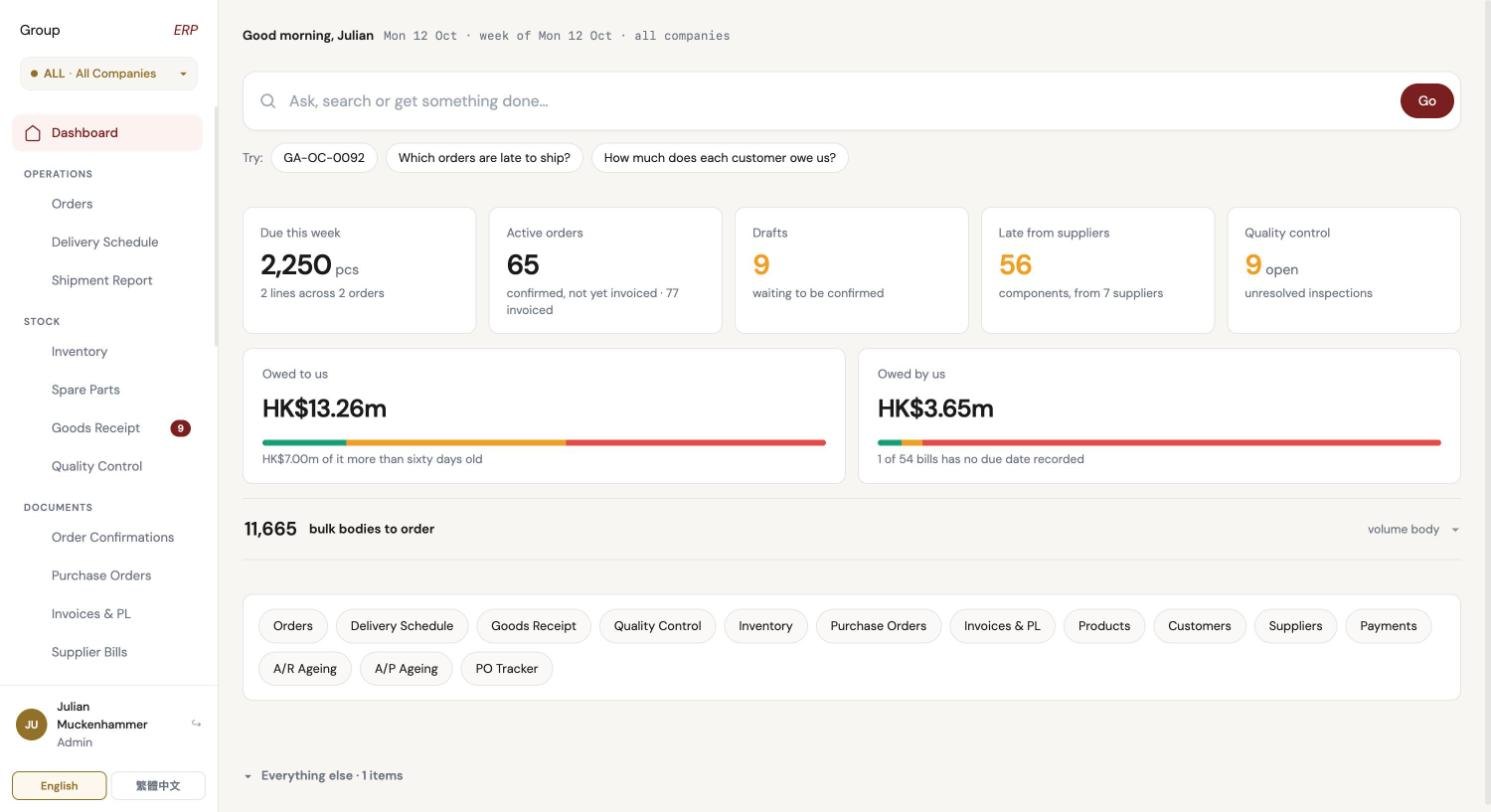Try the GA-OC-0092 suggestion chip

(324, 158)
